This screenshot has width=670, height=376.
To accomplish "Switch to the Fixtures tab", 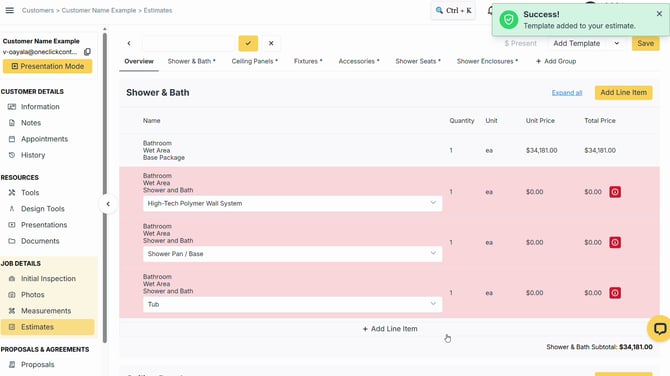I will click(x=308, y=62).
